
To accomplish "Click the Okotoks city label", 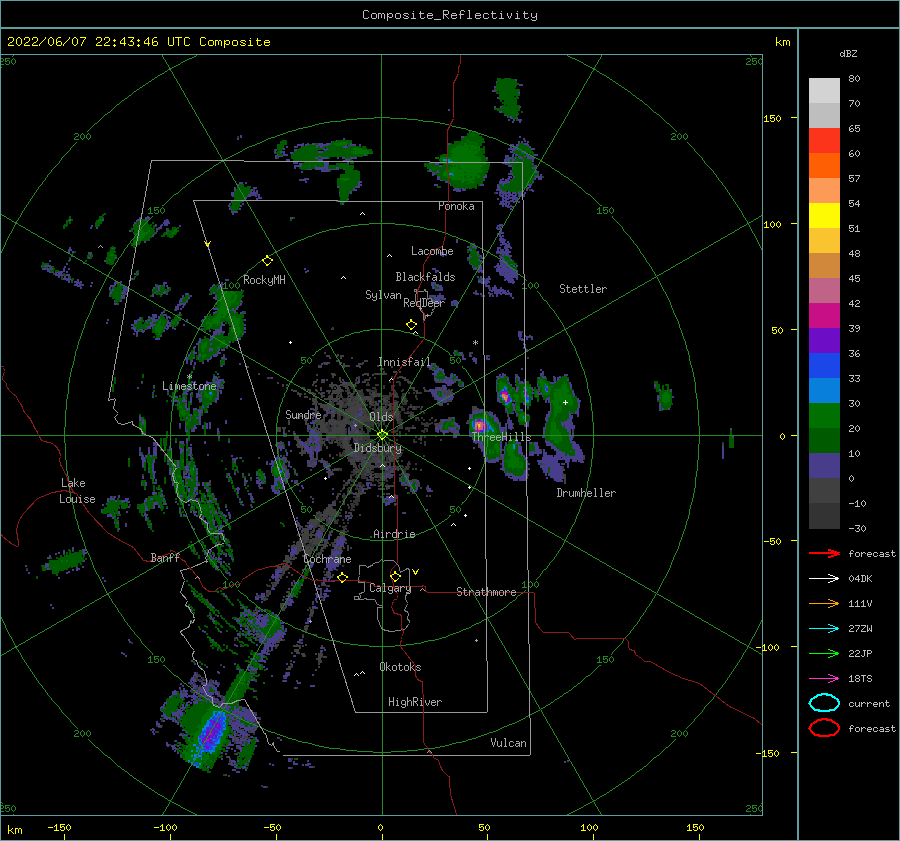I will 401,667.
